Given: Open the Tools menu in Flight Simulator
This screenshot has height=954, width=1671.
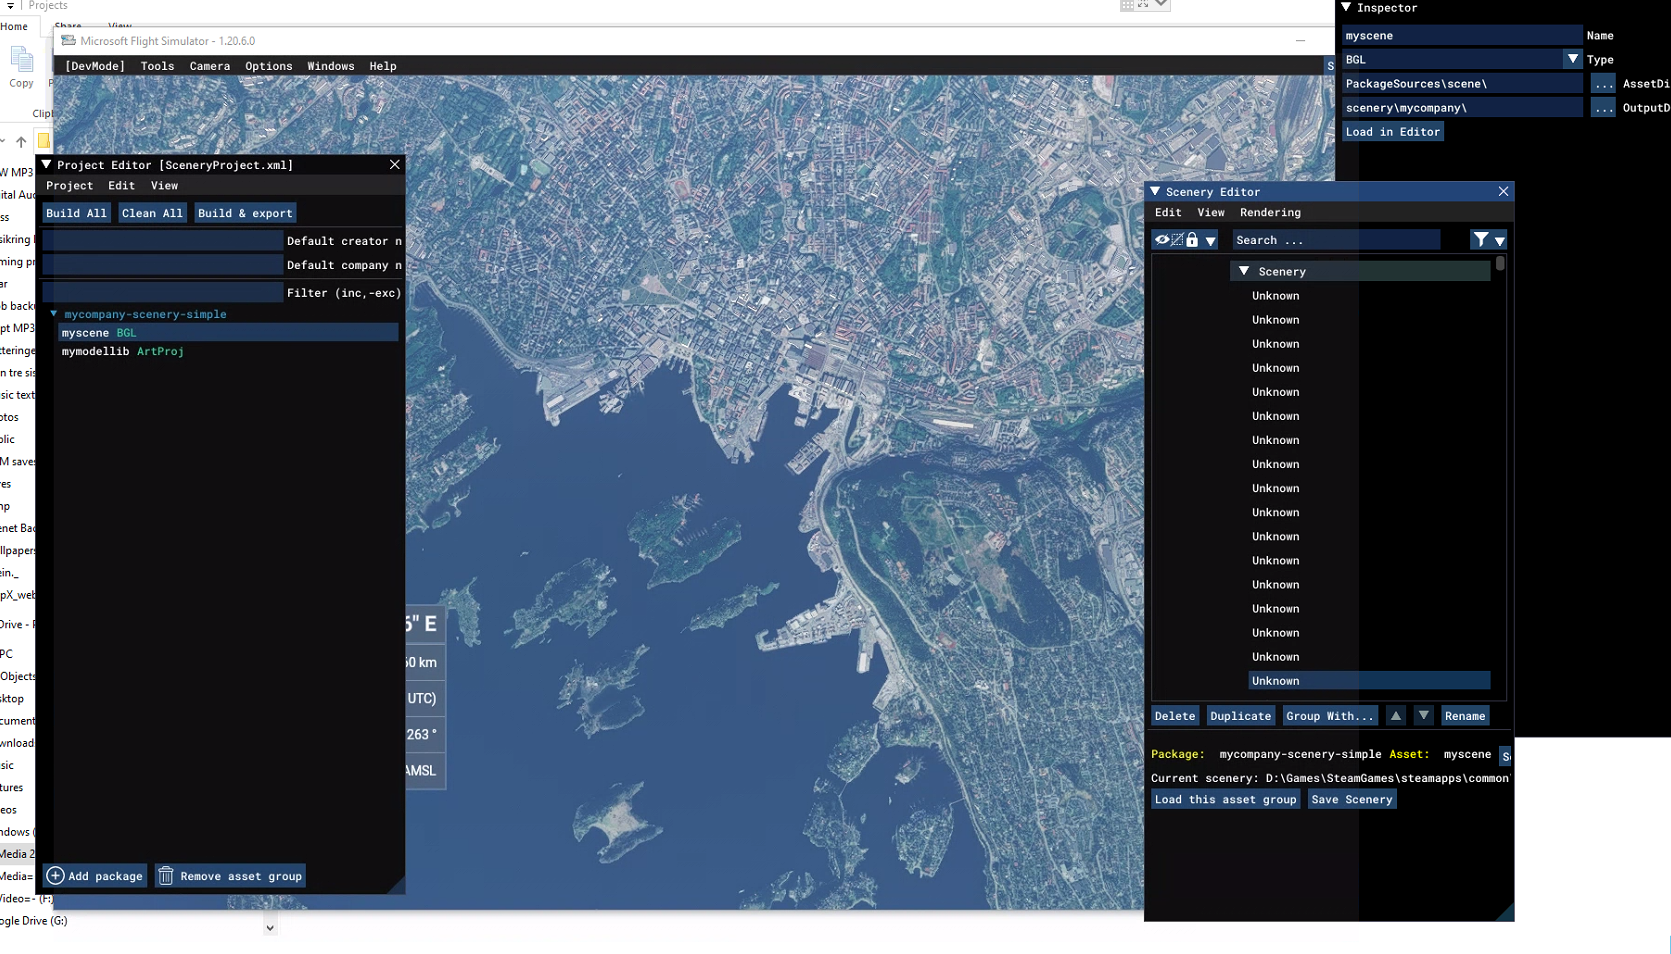Looking at the screenshot, I should (157, 66).
